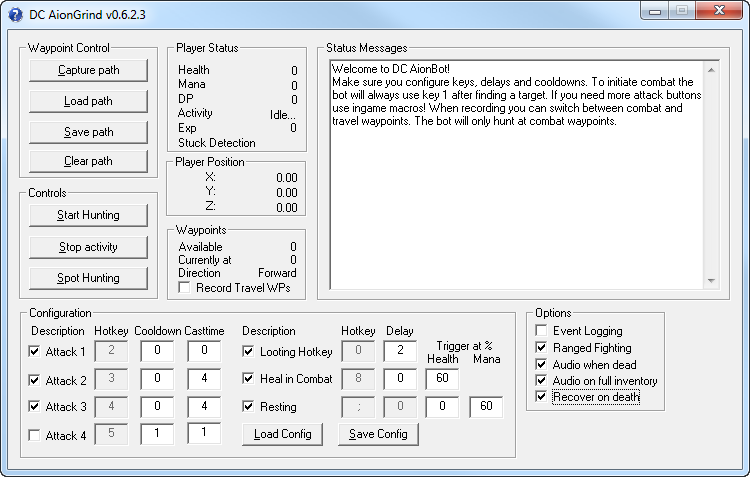Toggle the Attack 3 checkbox
This screenshot has width=750, height=477.
34,406
